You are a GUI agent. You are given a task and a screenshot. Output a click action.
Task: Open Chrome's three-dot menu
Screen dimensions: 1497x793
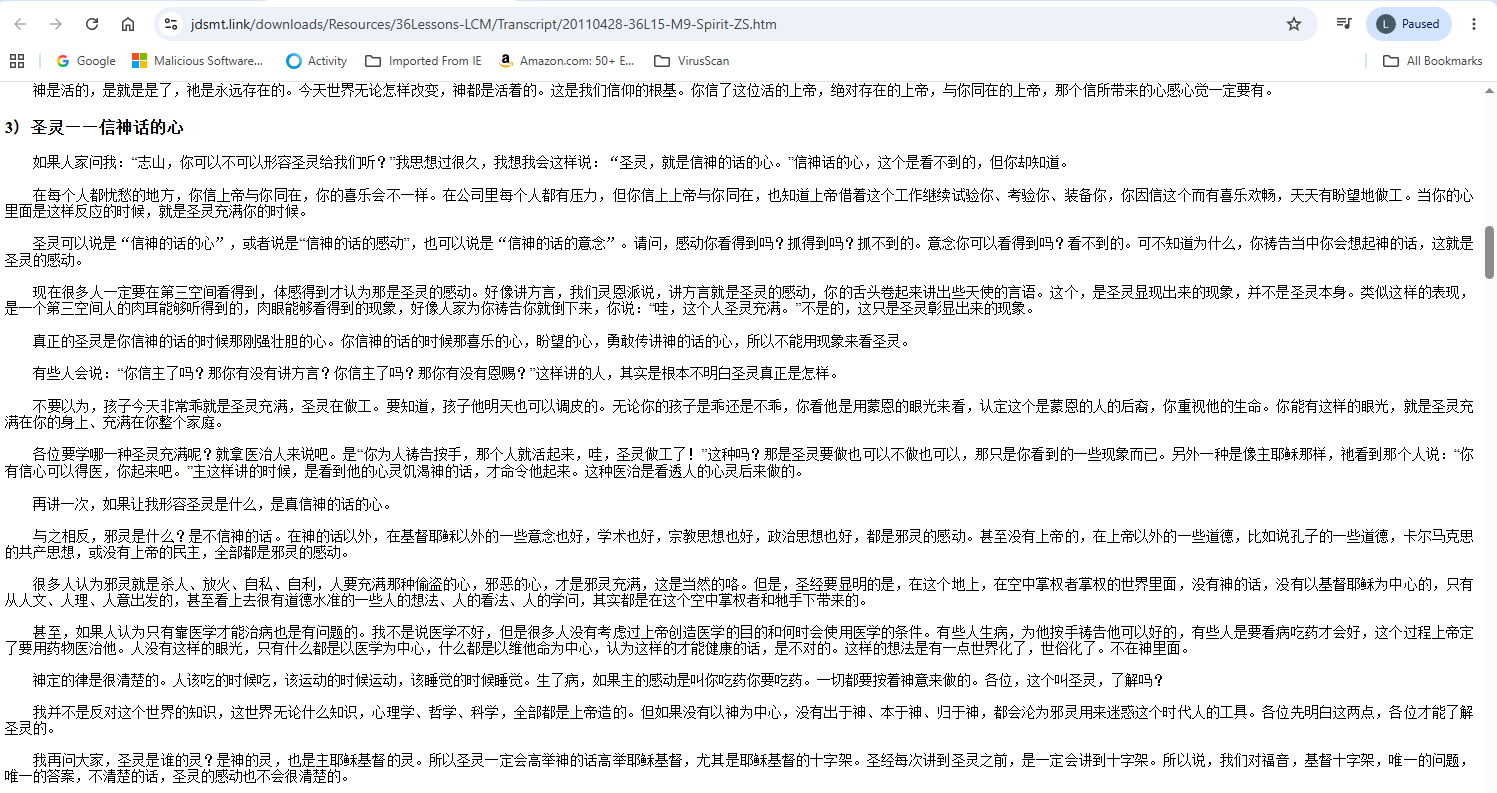(x=1474, y=24)
